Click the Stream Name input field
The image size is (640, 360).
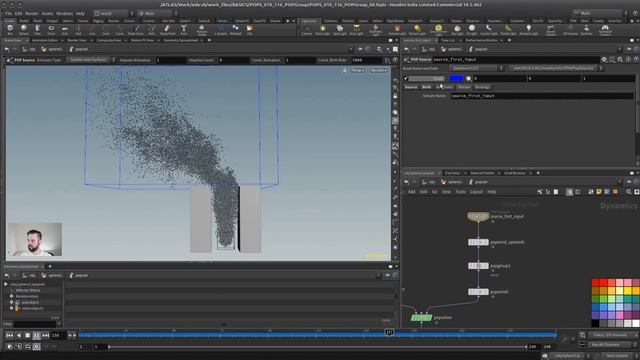click(542, 96)
